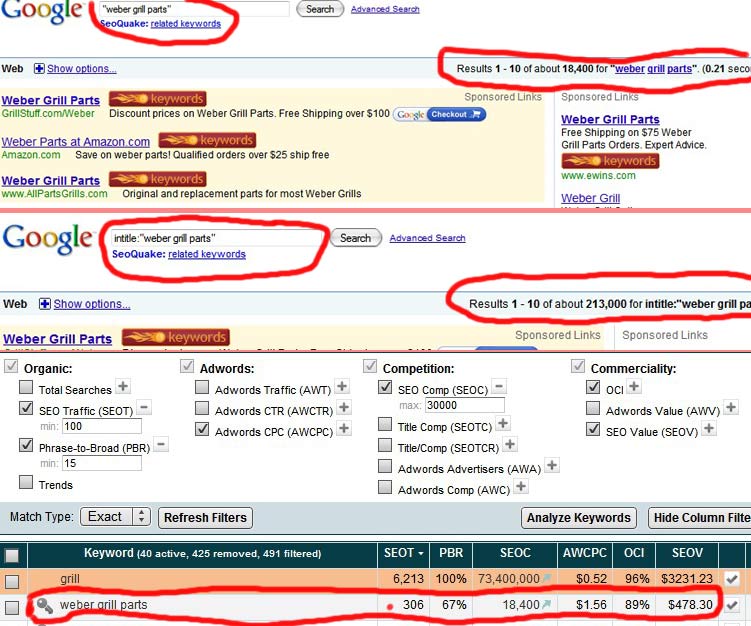Uncheck the OCI checkbox

tap(593, 387)
